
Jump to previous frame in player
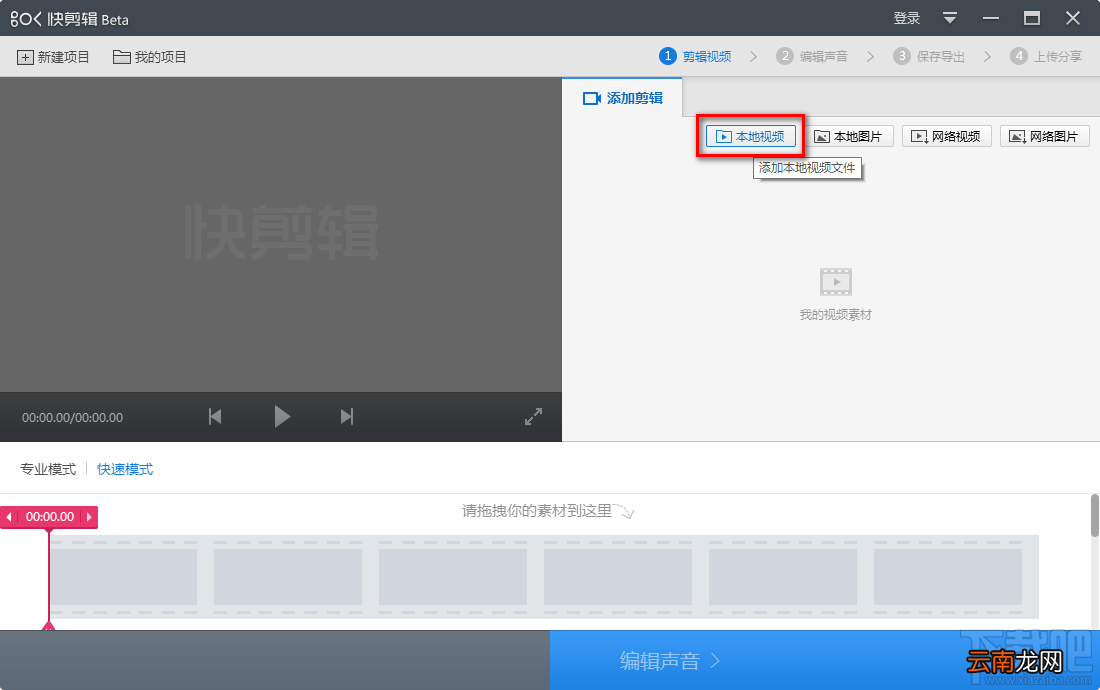coord(215,417)
